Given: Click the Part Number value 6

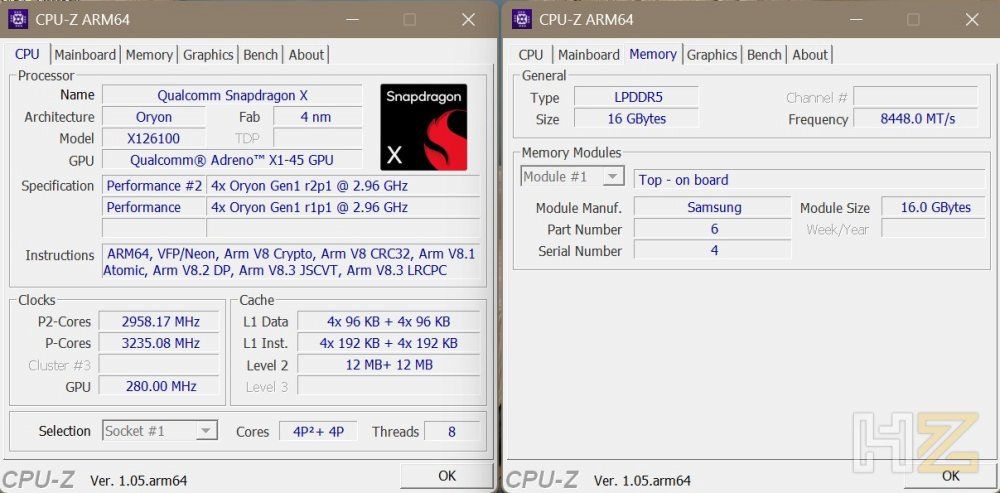Looking at the screenshot, I should [712, 229].
